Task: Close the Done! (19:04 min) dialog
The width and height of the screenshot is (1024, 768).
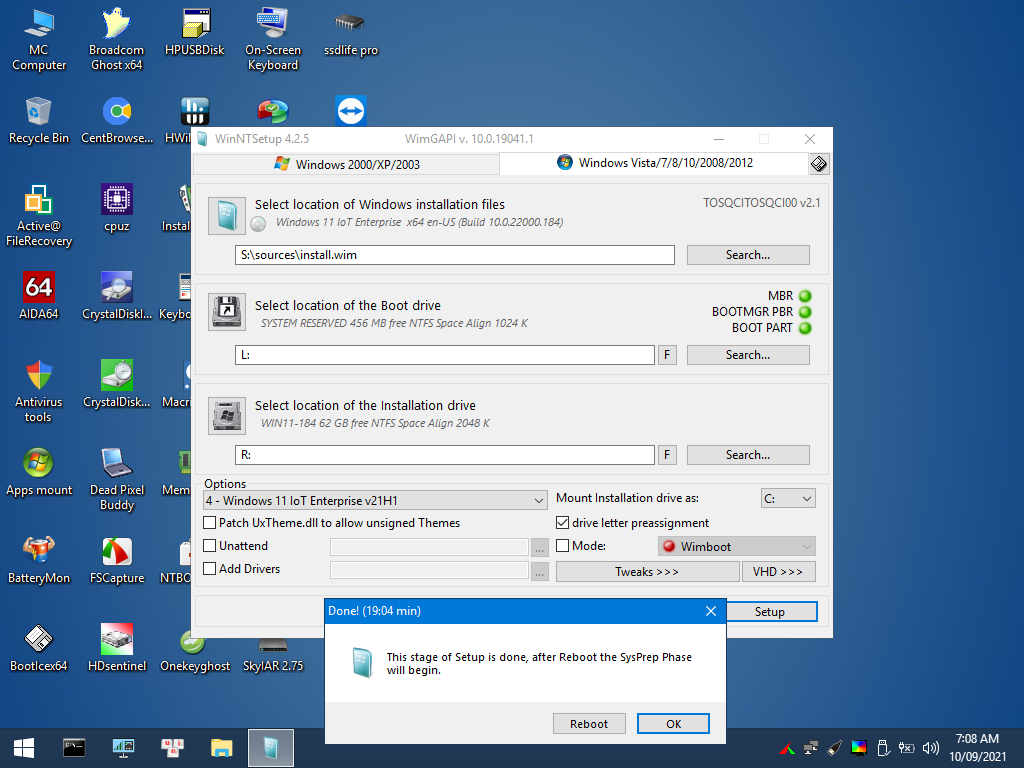Action: pyautogui.click(x=711, y=611)
